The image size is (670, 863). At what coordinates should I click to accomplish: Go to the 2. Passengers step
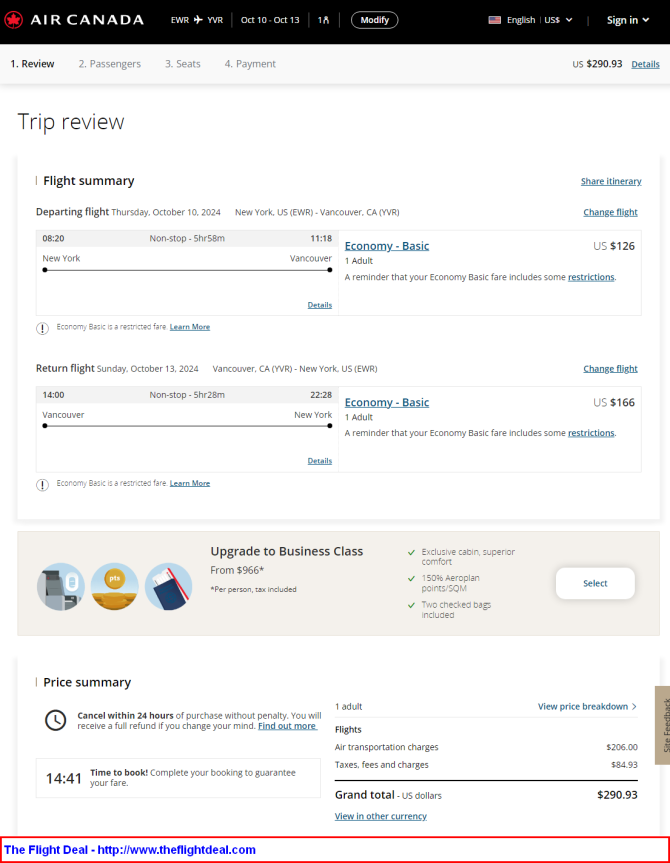[x=110, y=64]
